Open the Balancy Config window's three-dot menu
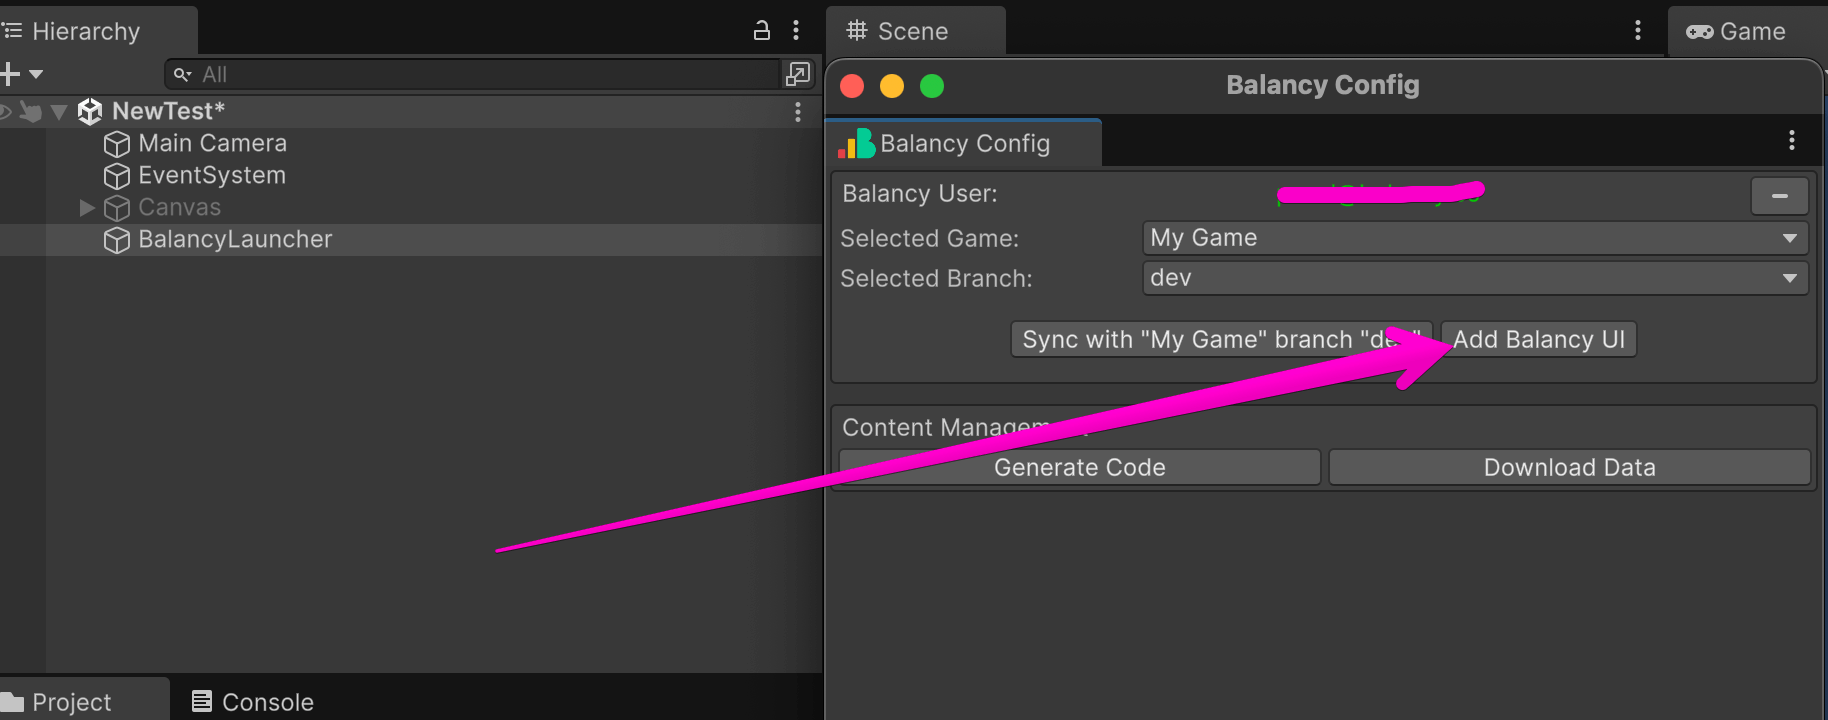The width and height of the screenshot is (1828, 720). [1791, 141]
